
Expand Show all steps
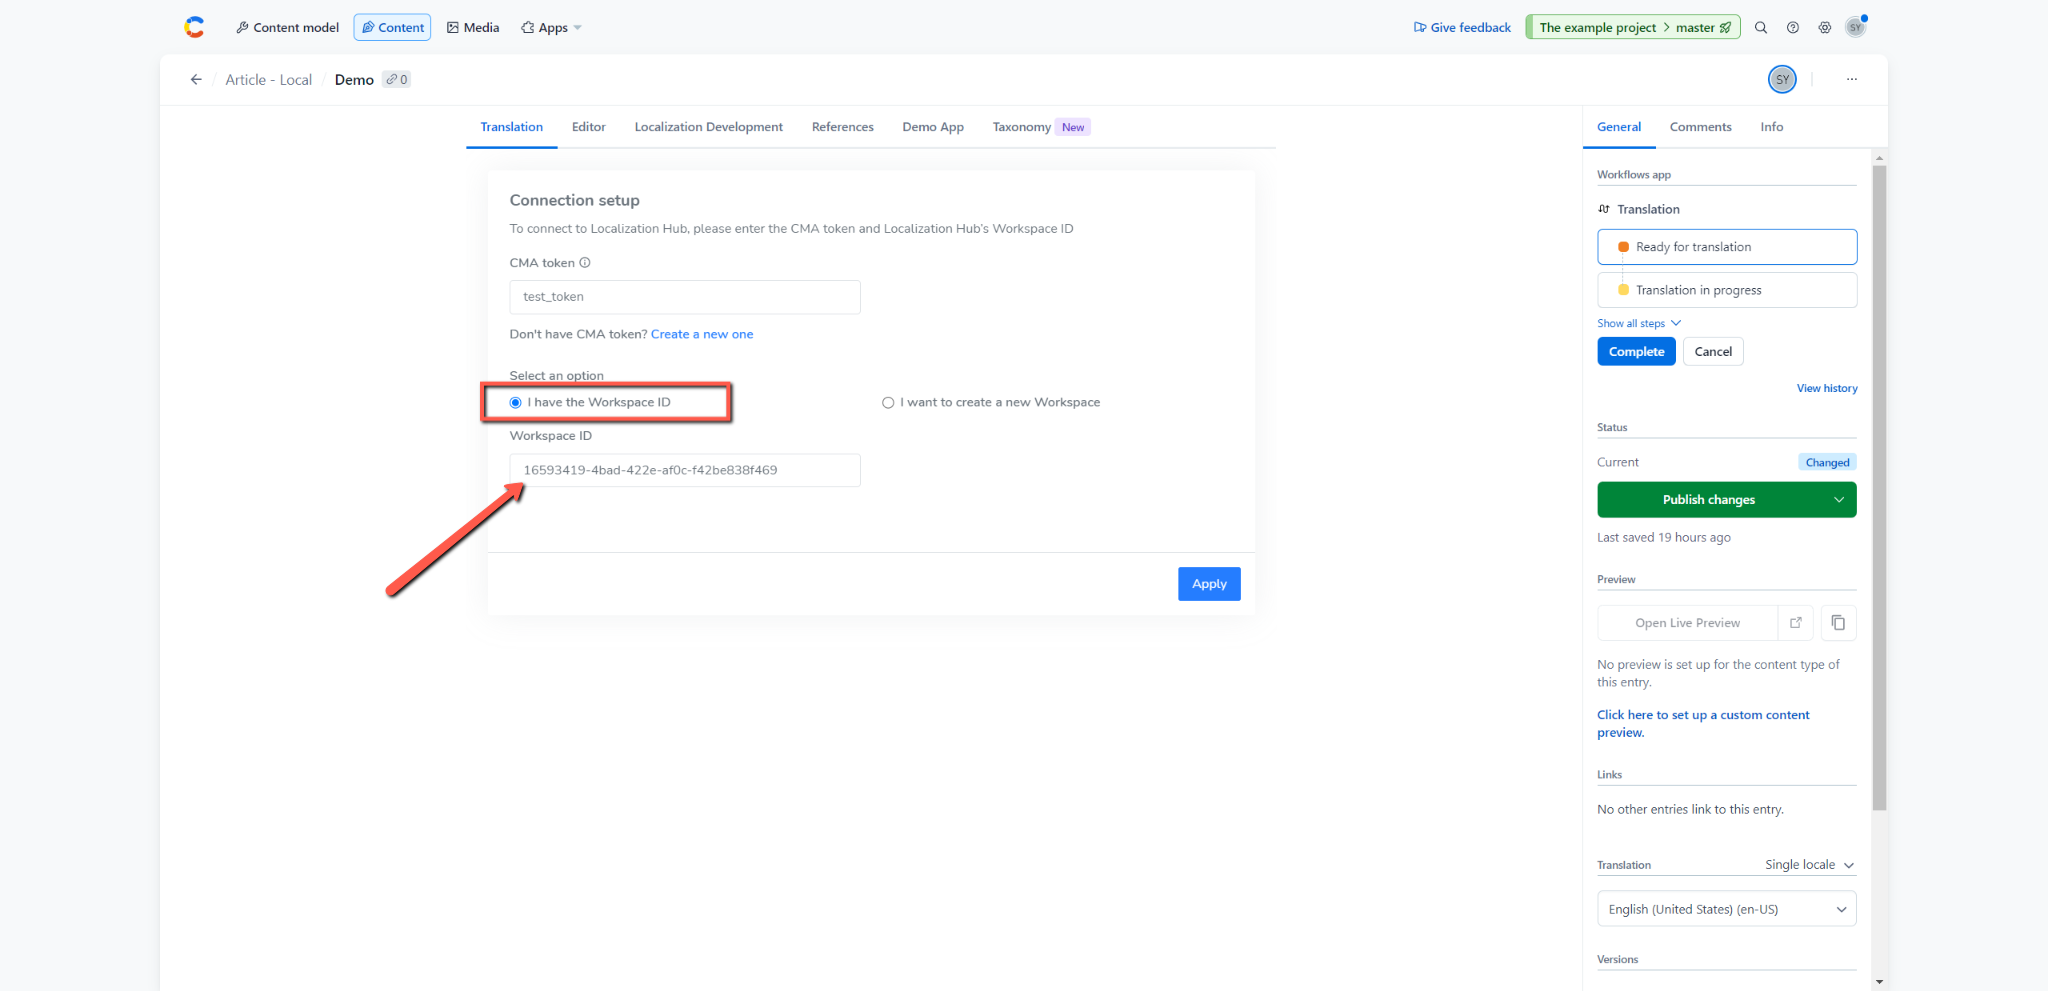tap(1639, 323)
